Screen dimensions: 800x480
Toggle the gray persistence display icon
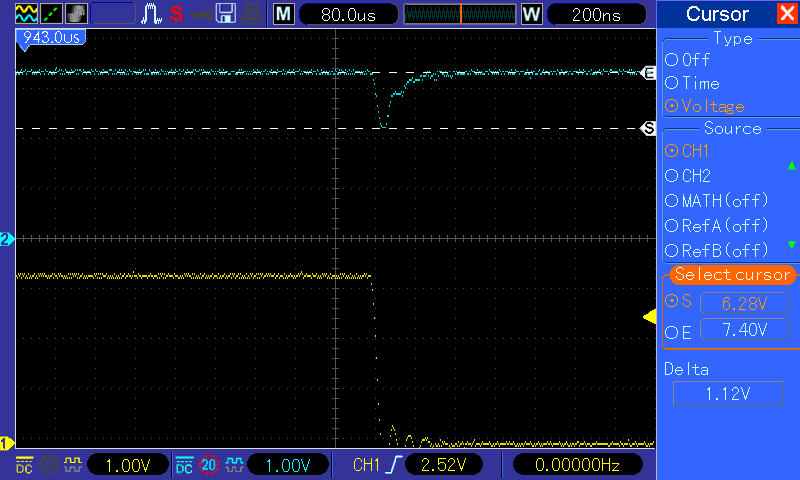pos(77,14)
